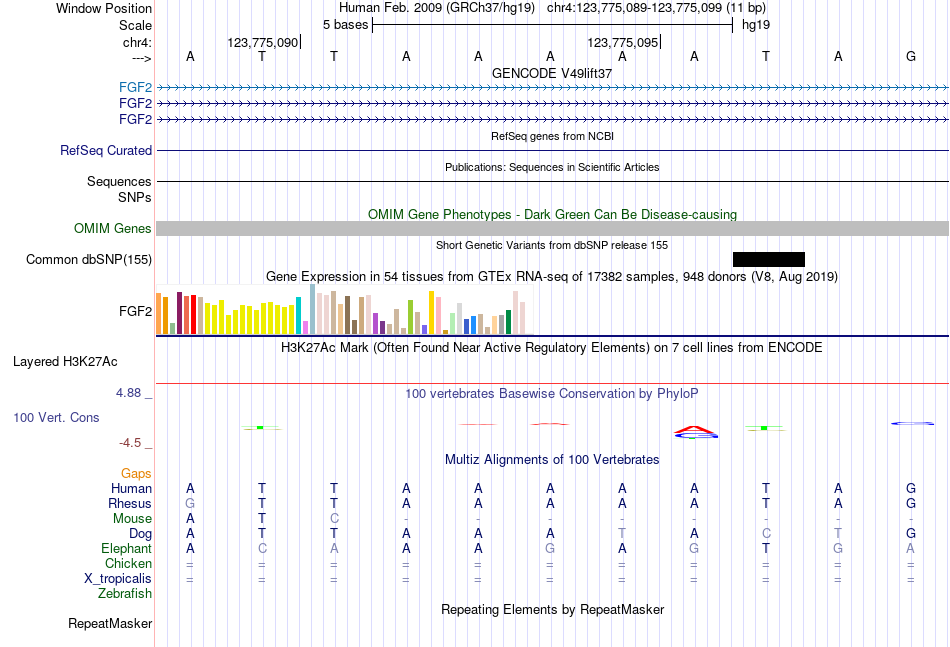Open the 100 Vert. Cons label
This screenshot has width=950, height=647.
(x=56, y=417)
